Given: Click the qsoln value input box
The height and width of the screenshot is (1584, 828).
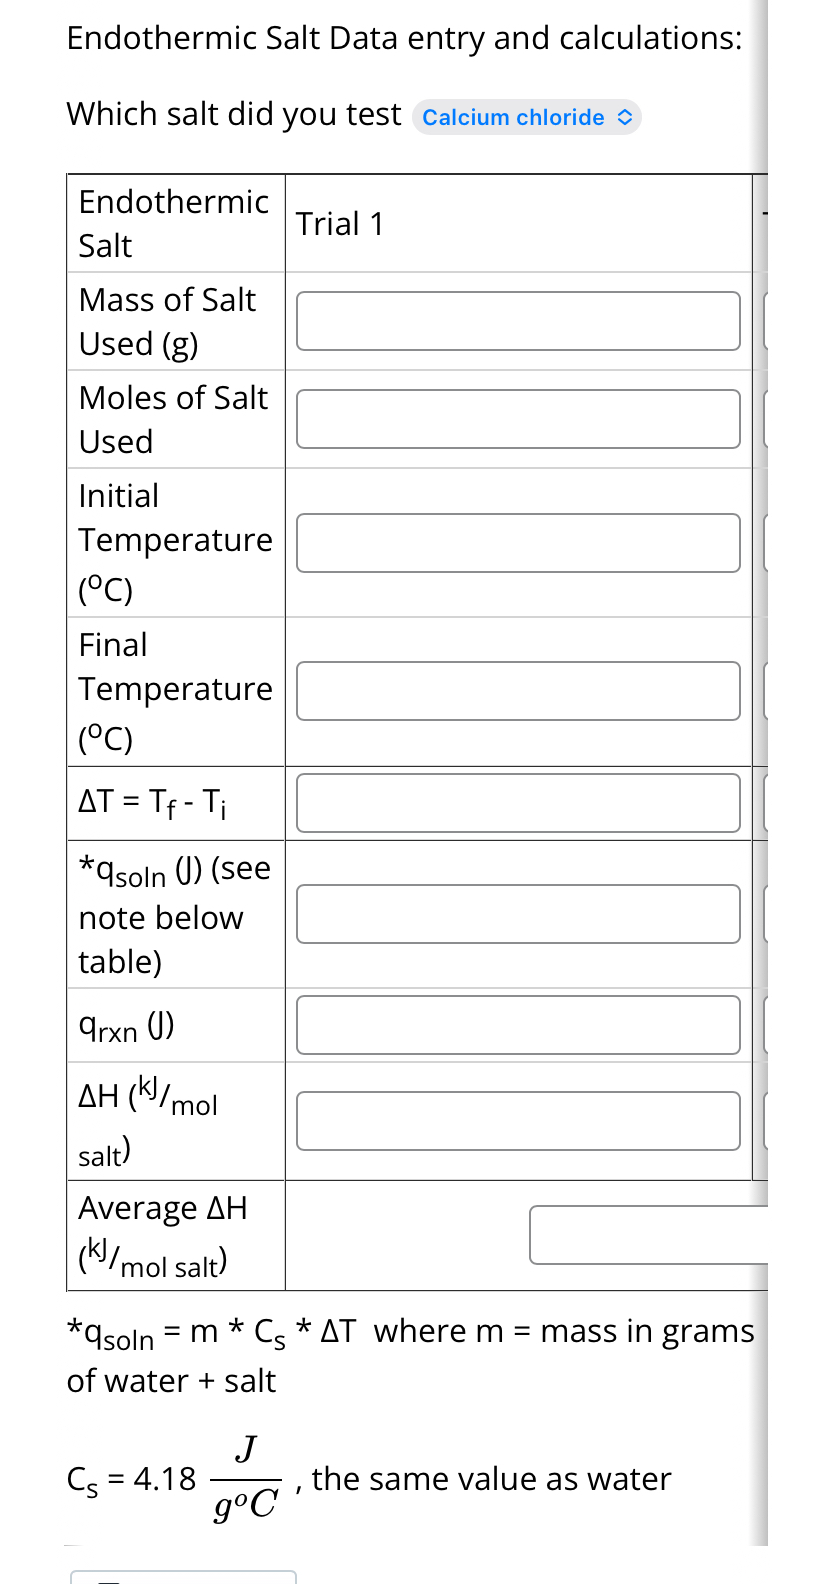Looking at the screenshot, I should [x=517, y=913].
